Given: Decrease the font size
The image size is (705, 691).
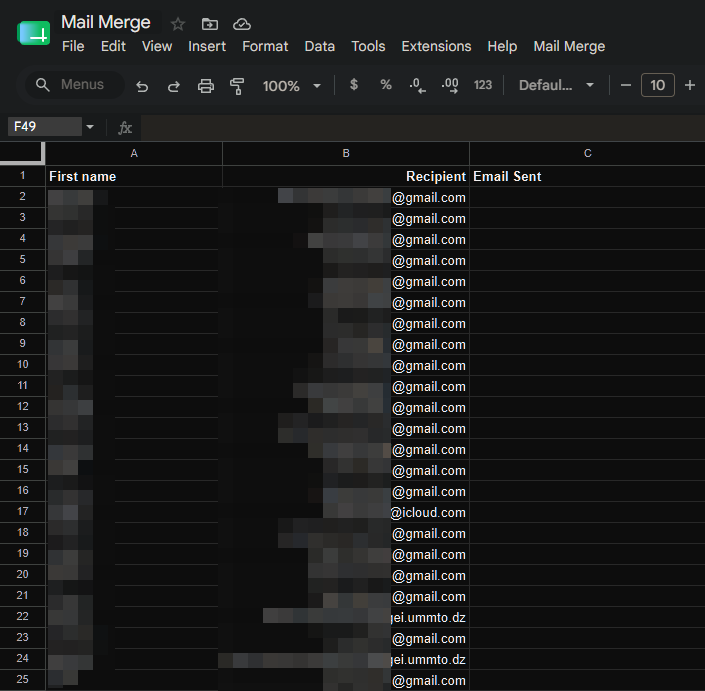Looking at the screenshot, I should coord(626,85).
